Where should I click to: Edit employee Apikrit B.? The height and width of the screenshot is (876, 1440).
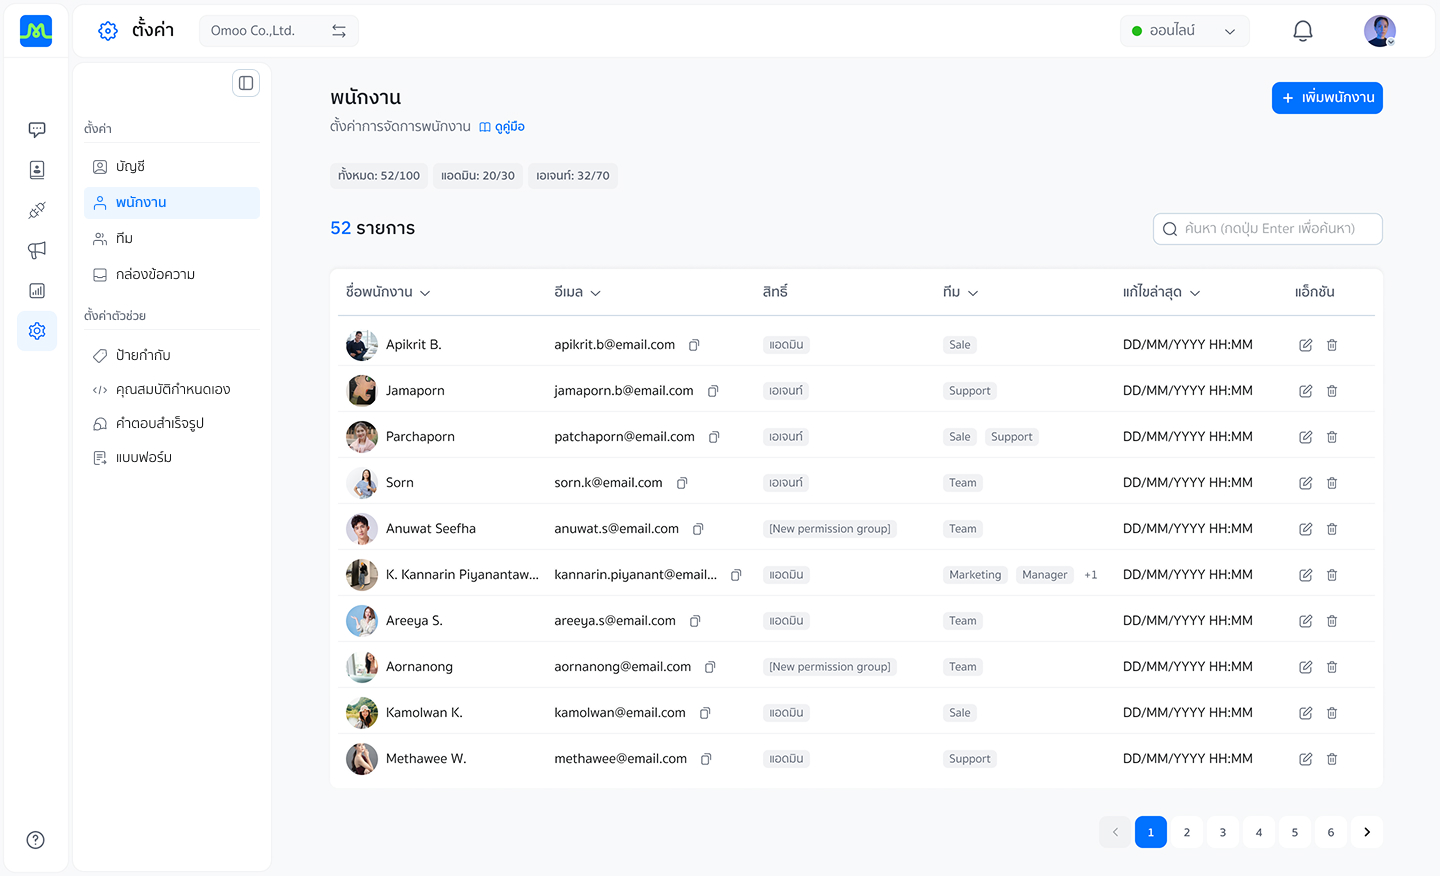click(x=1305, y=345)
